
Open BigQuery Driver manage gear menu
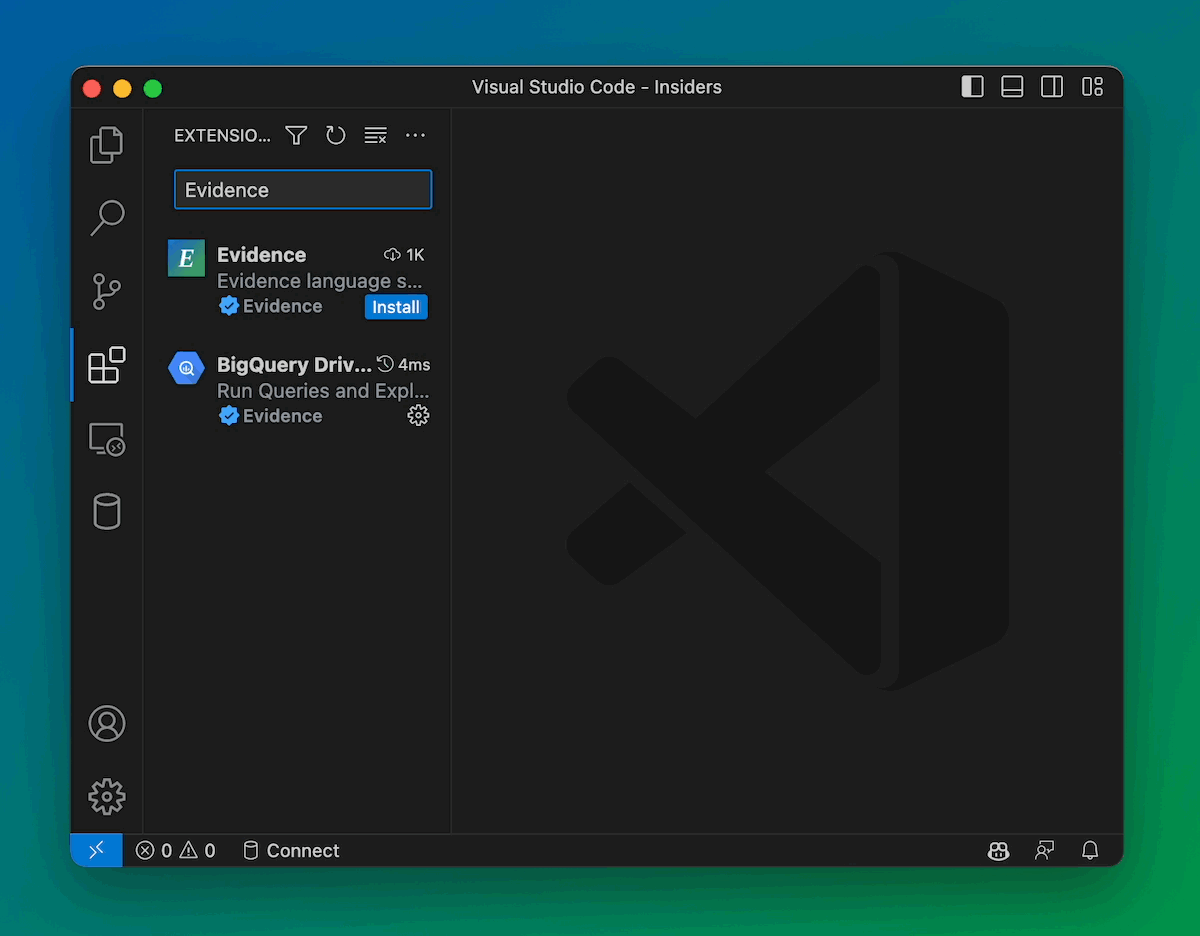coord(418,416)
